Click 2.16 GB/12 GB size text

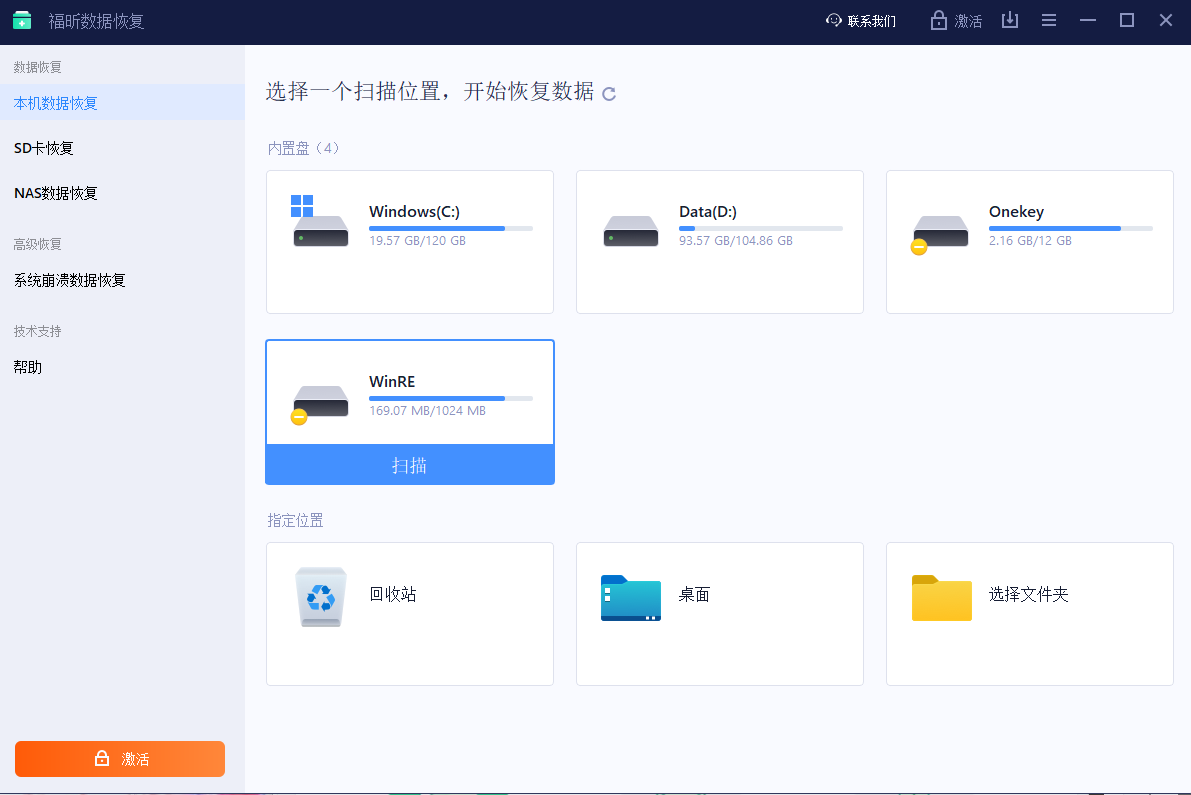click(x=1030, y=241)
